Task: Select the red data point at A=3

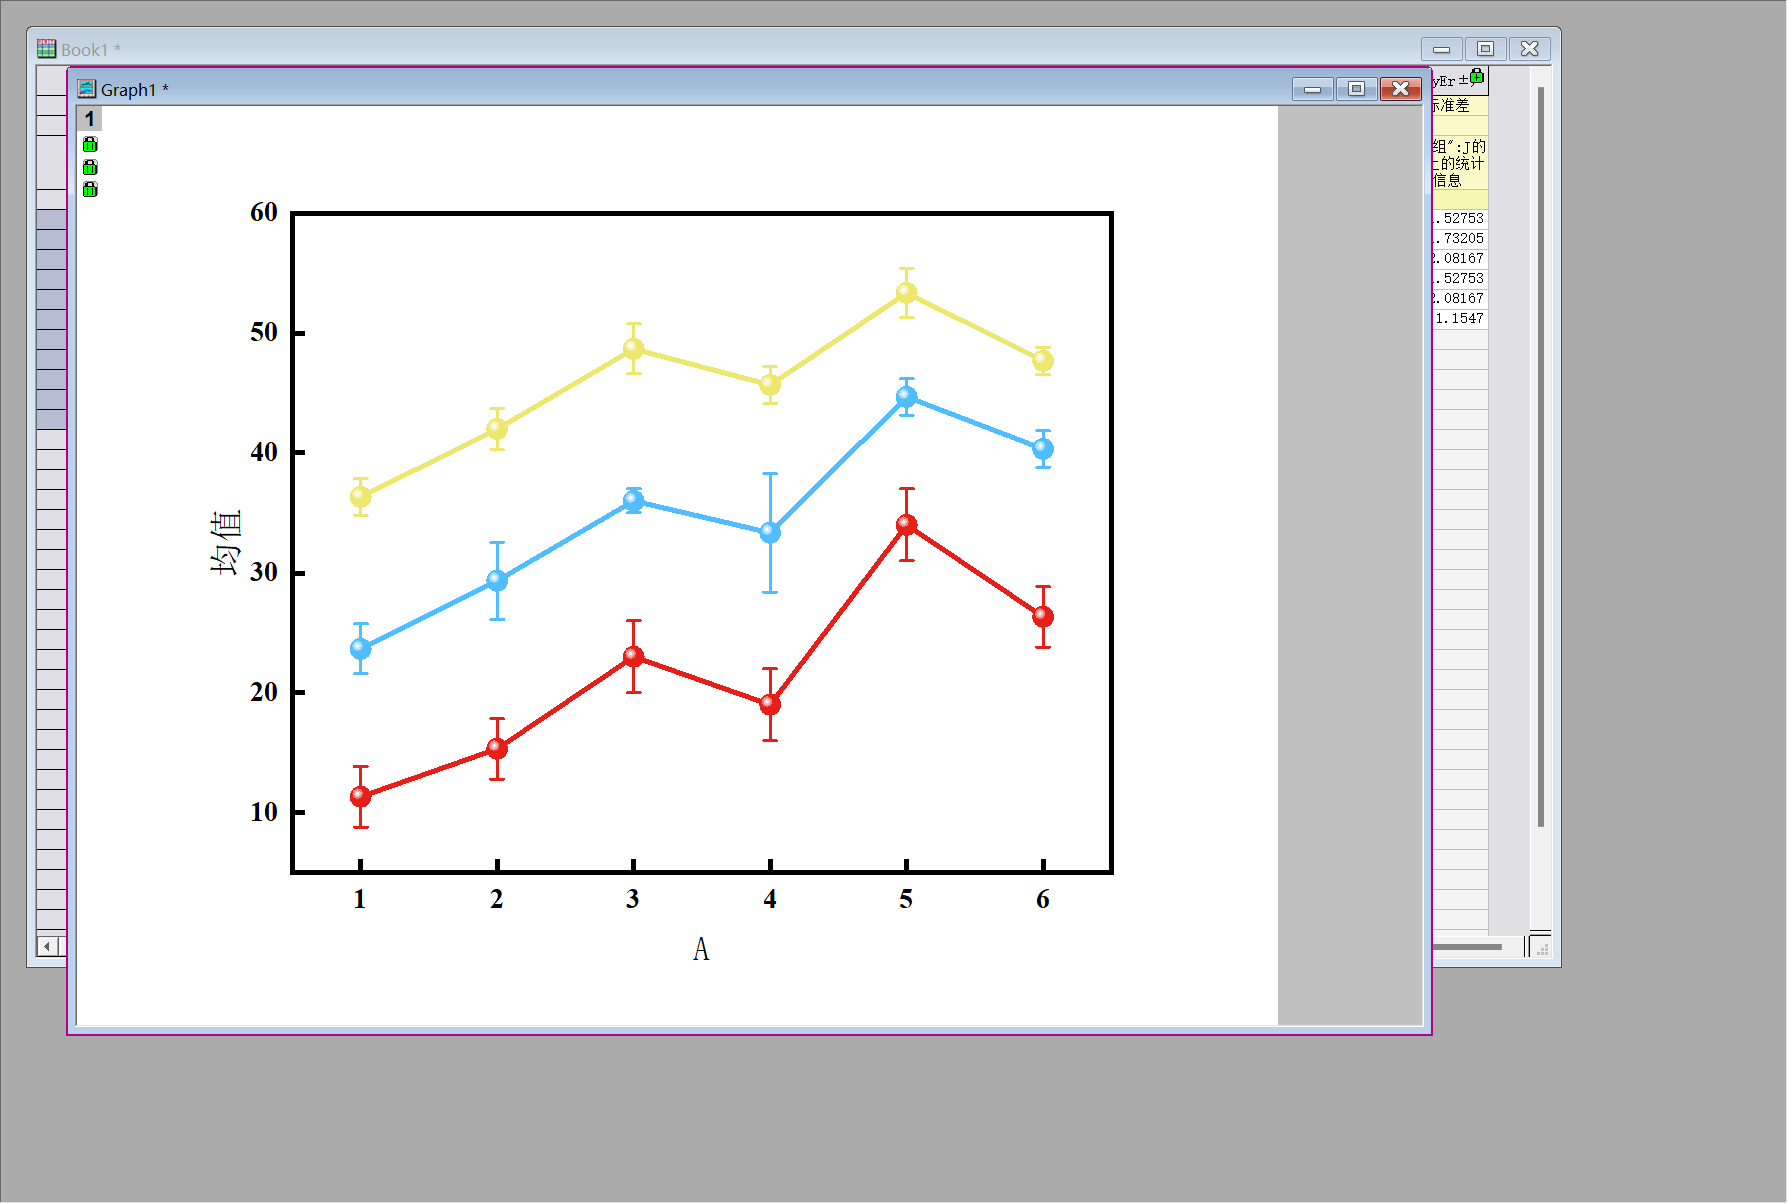Action: (634, 657)
